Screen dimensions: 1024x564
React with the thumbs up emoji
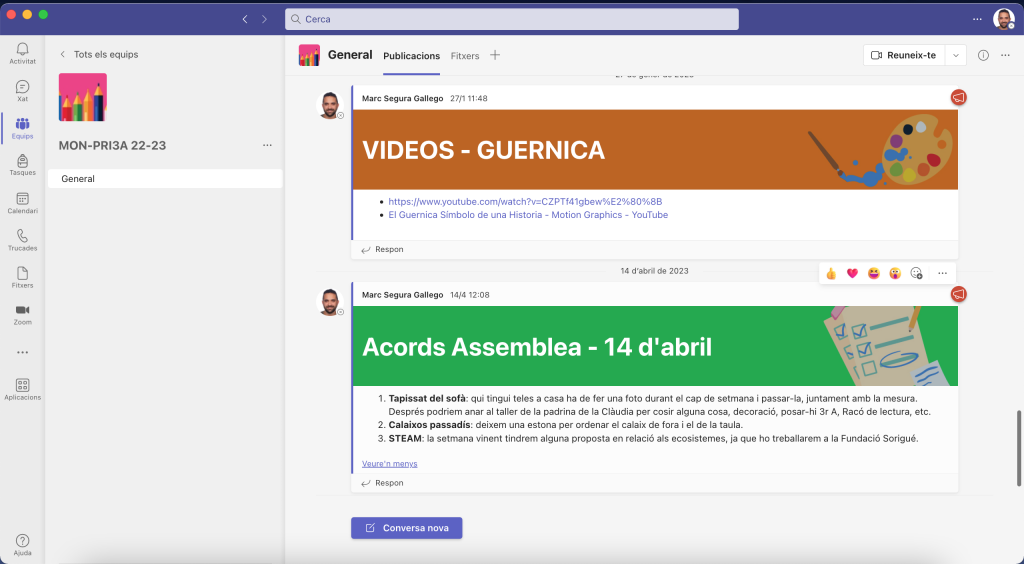click(831, 273)
